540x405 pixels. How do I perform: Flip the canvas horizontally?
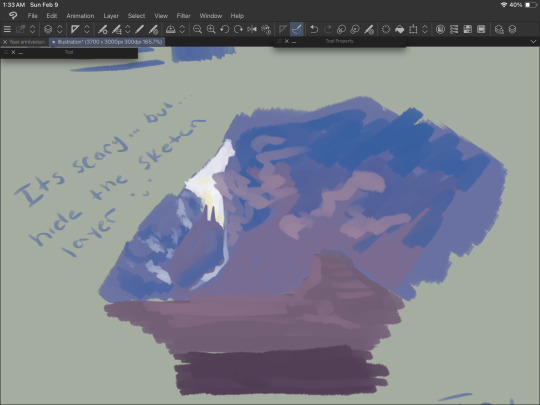252,29
